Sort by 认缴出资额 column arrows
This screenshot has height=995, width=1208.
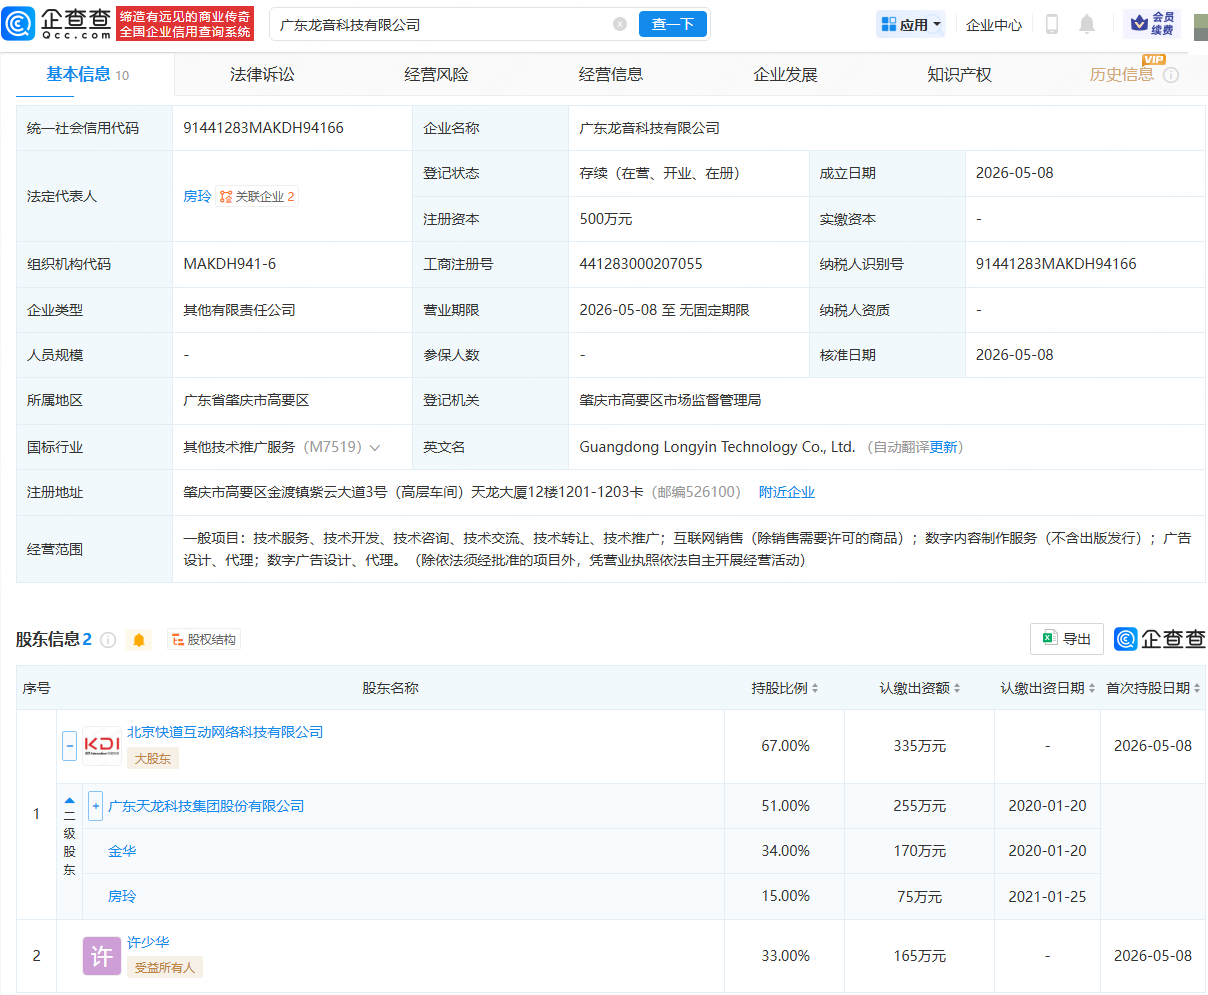click(957, 688)
